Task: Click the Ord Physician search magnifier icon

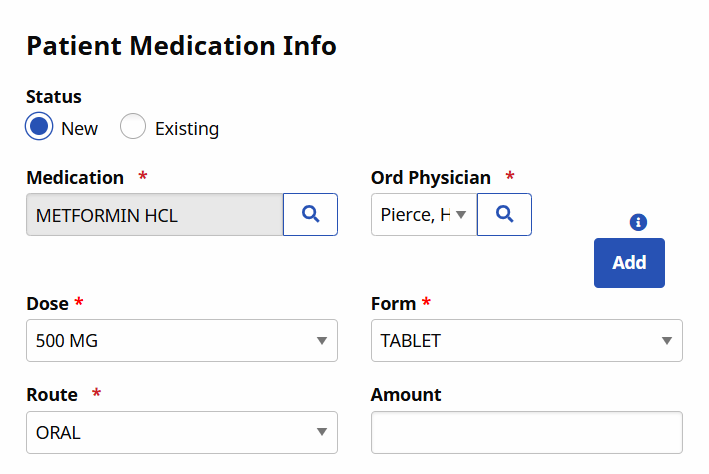Action: tap(504, 214)
